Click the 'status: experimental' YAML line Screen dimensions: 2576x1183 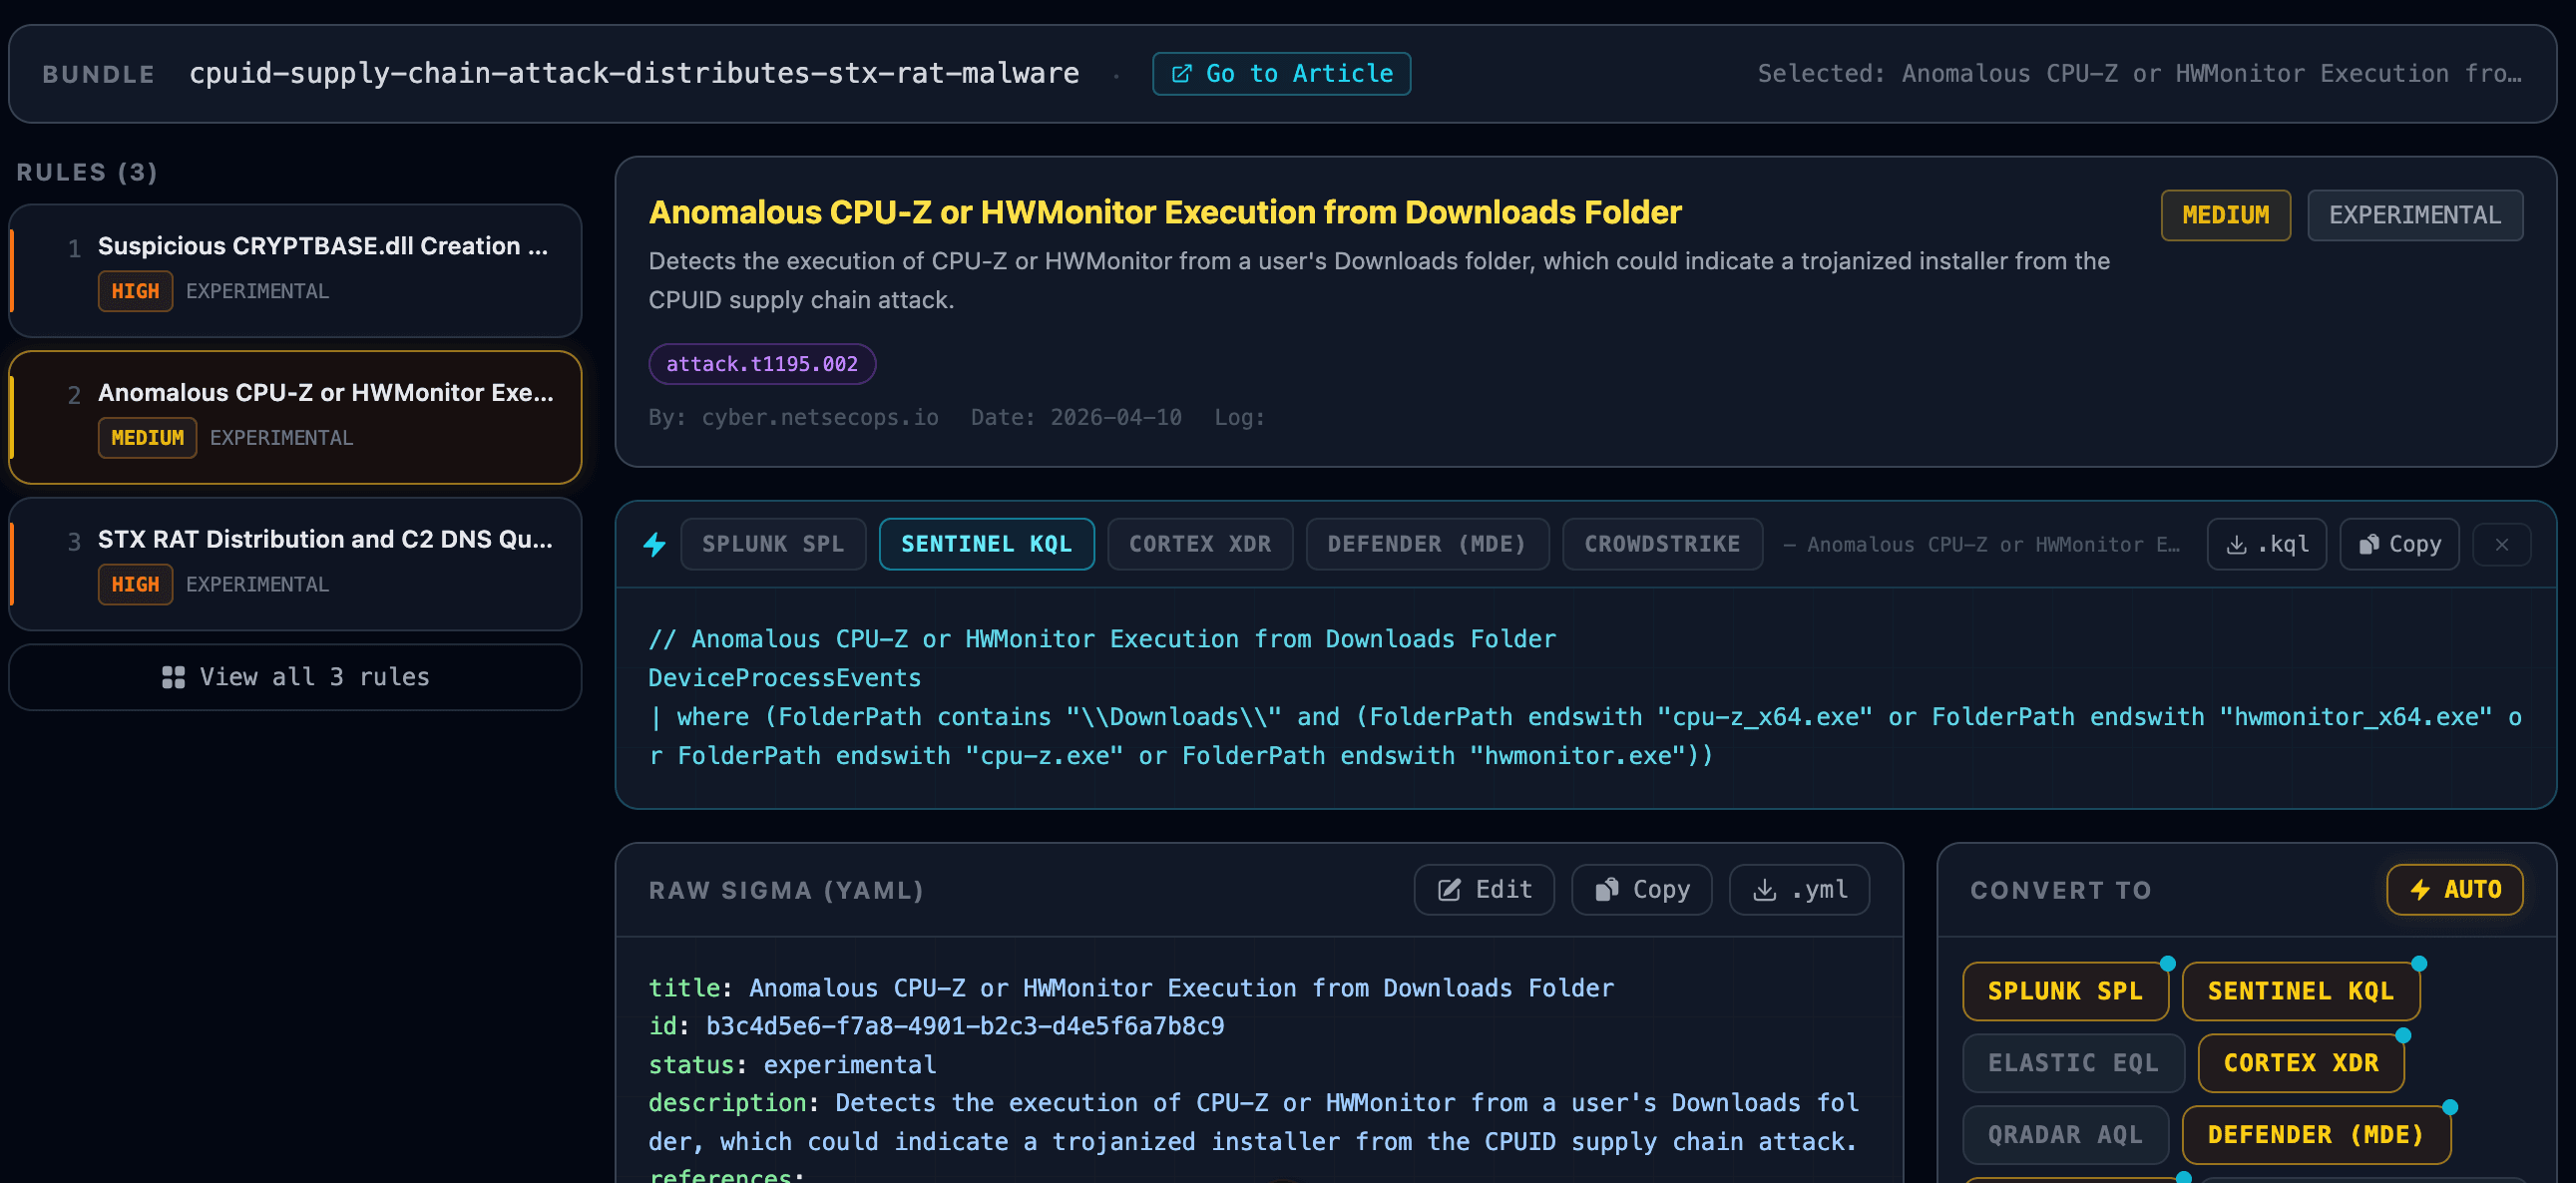pyautogui.click(x=792, y=1065)
